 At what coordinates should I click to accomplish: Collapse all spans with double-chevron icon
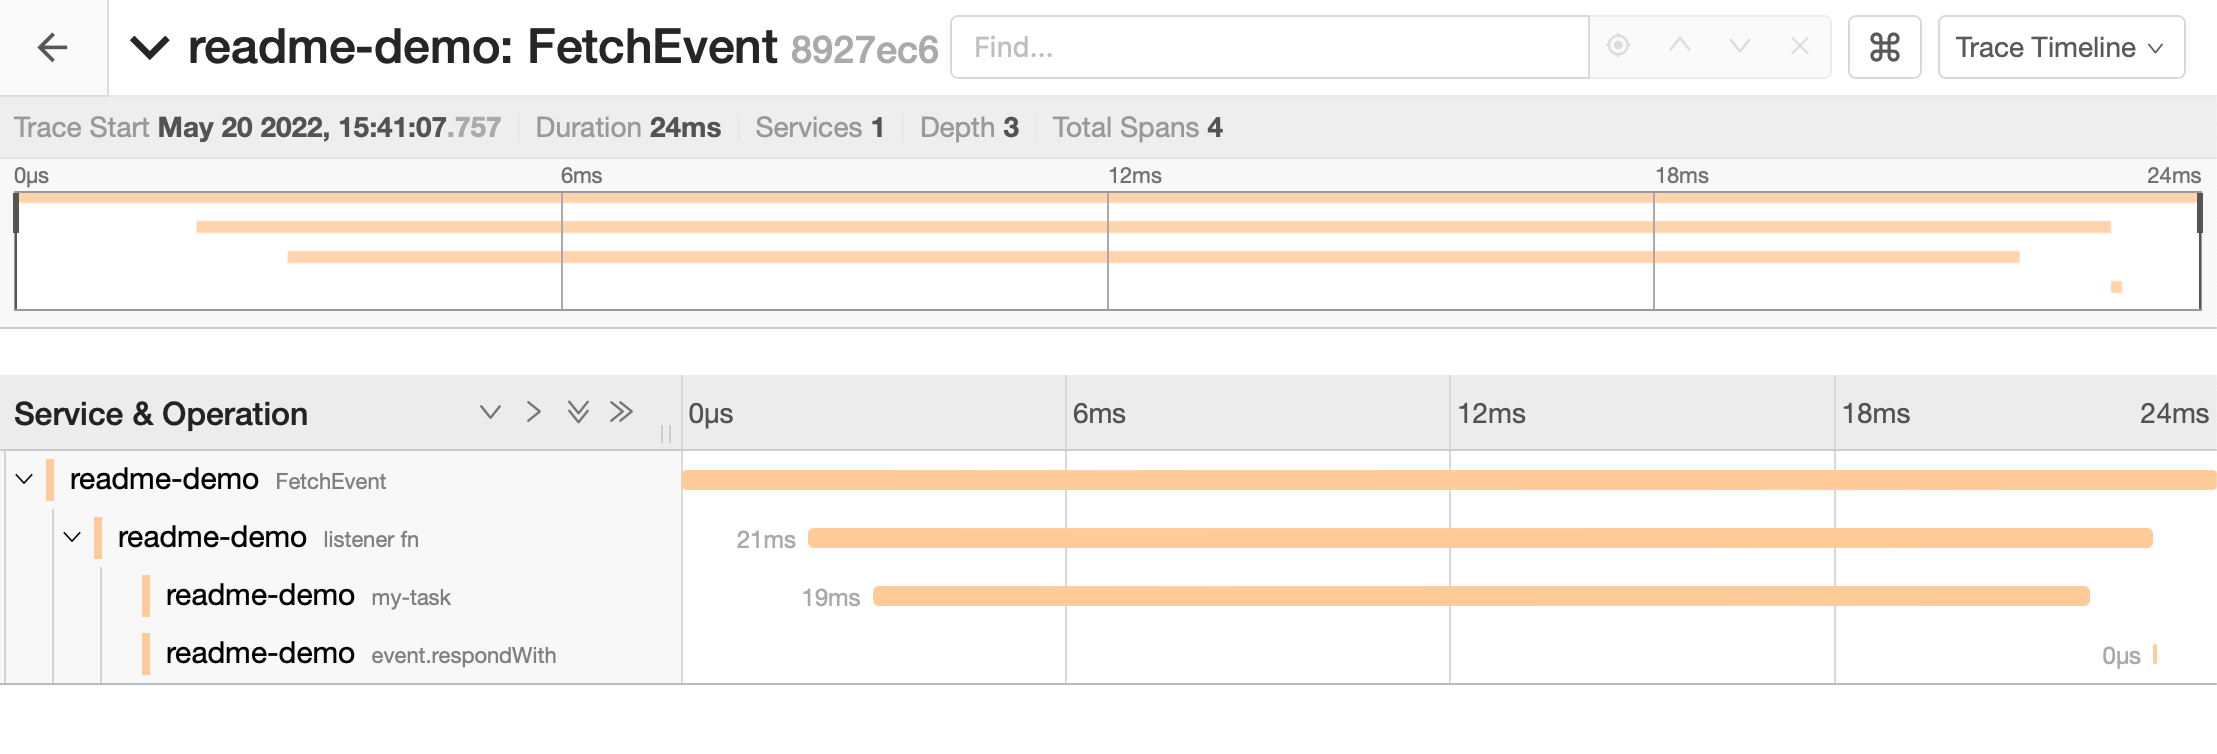[x=621, y=412]
